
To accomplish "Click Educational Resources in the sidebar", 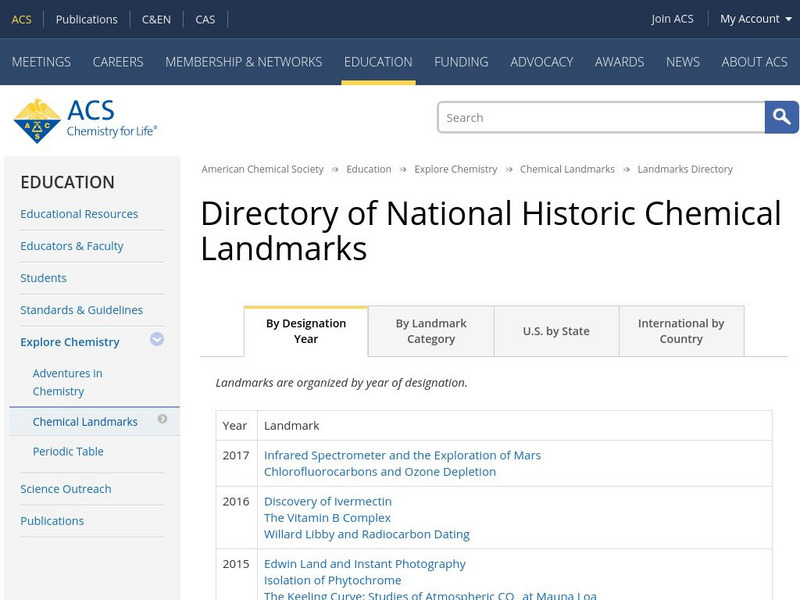I will click(x=79, y=214).
